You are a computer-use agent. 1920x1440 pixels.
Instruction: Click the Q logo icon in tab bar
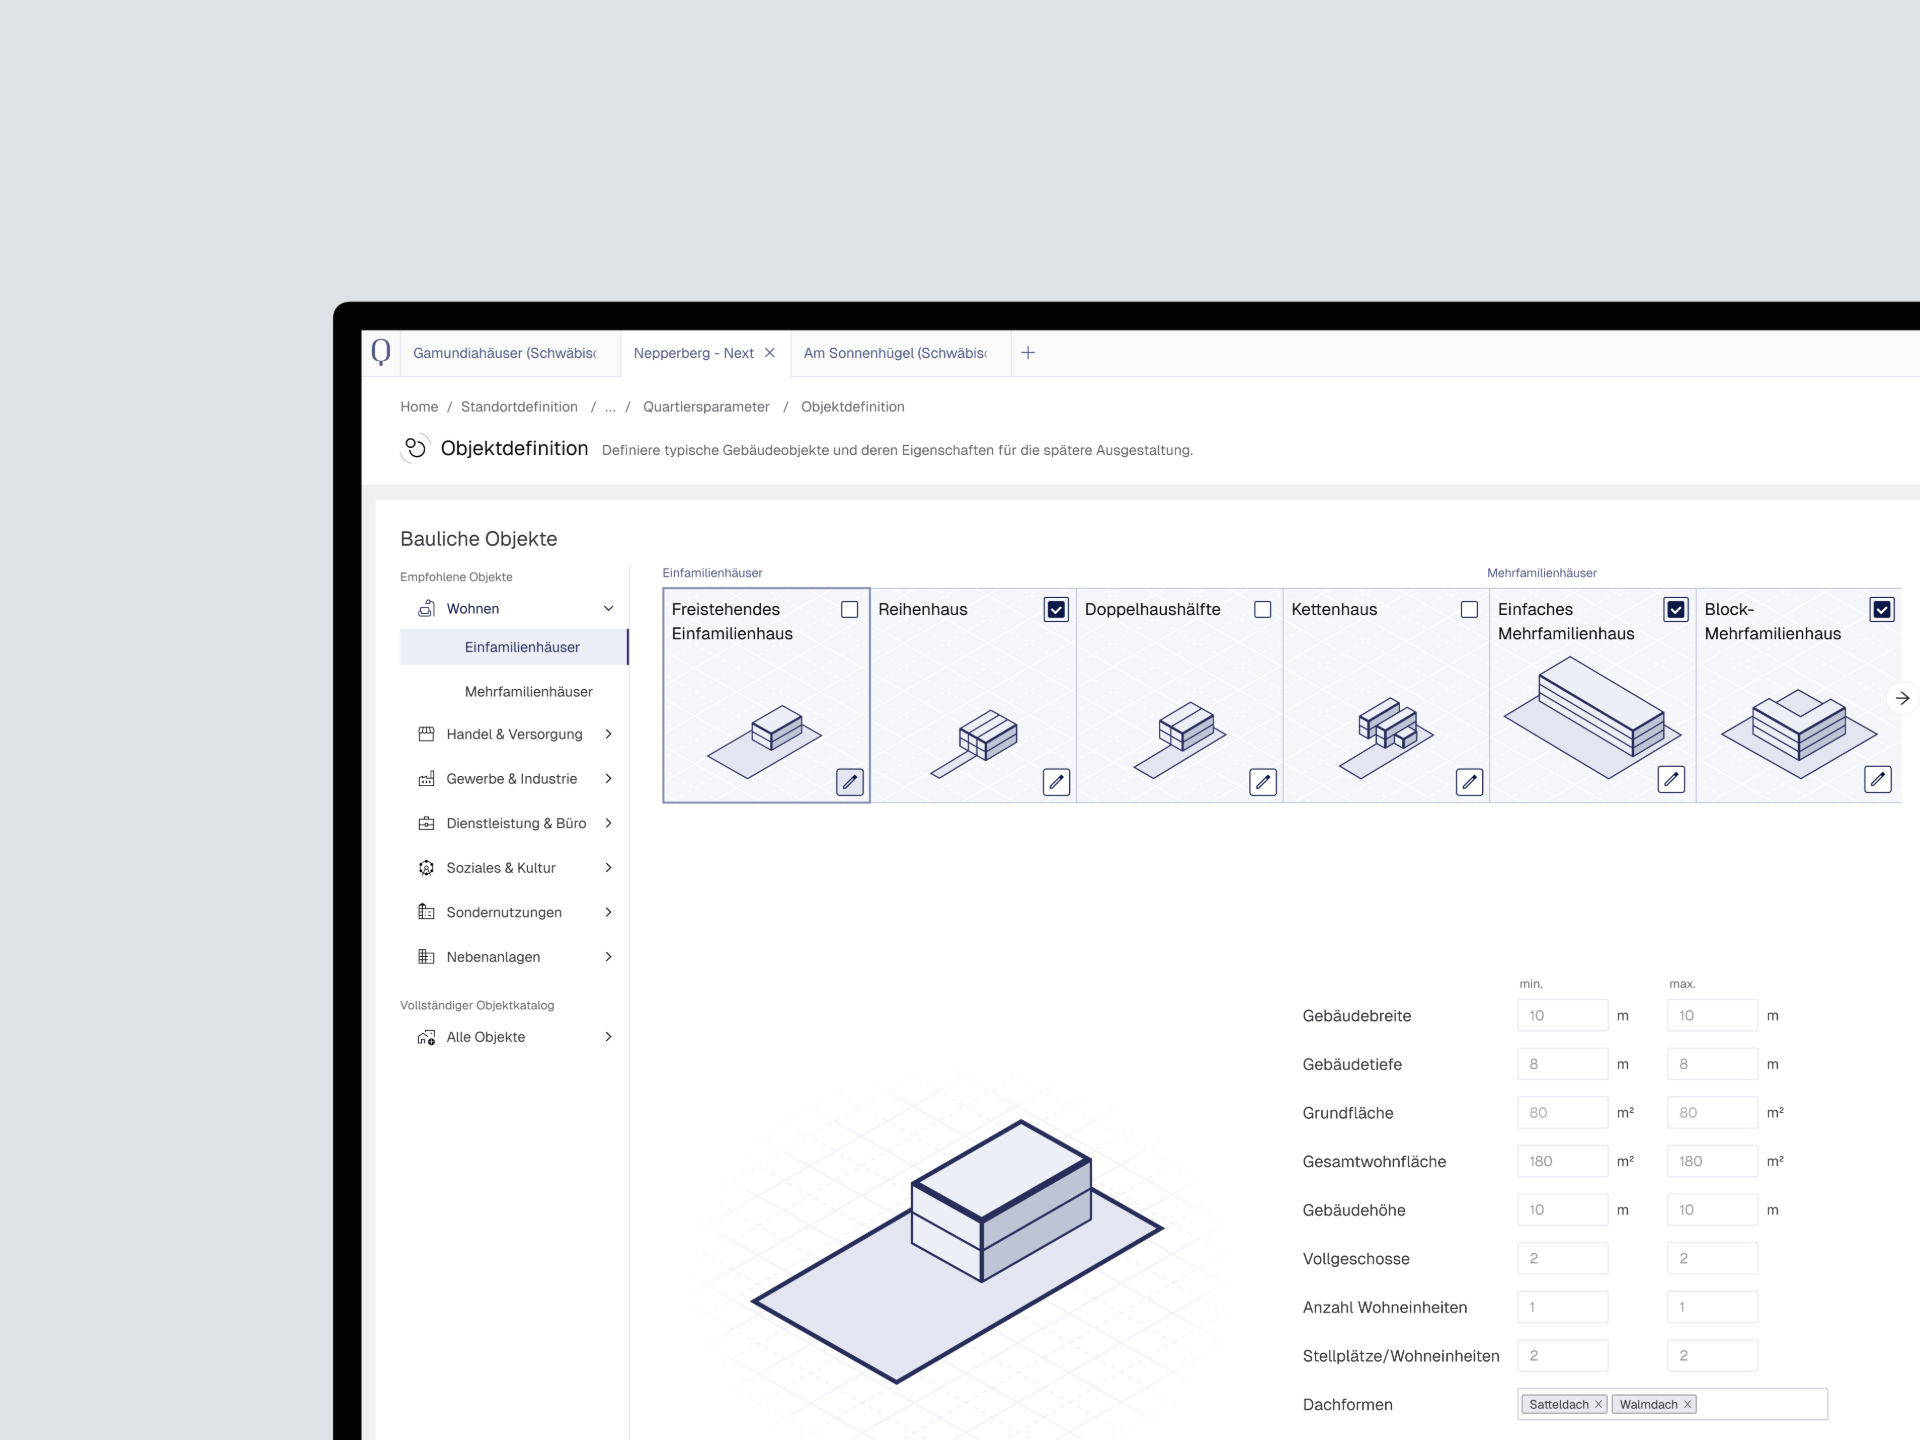click(381, 352)
